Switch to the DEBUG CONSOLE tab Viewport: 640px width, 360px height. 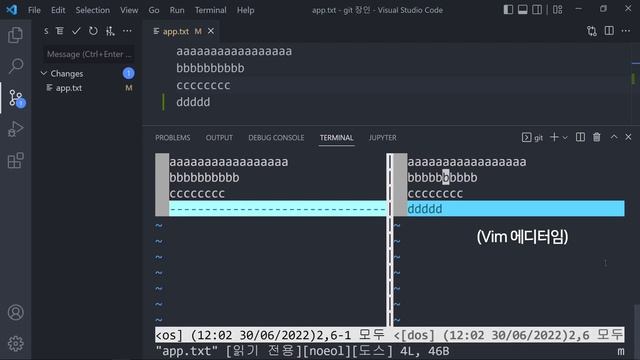click(x=276, y=138)
